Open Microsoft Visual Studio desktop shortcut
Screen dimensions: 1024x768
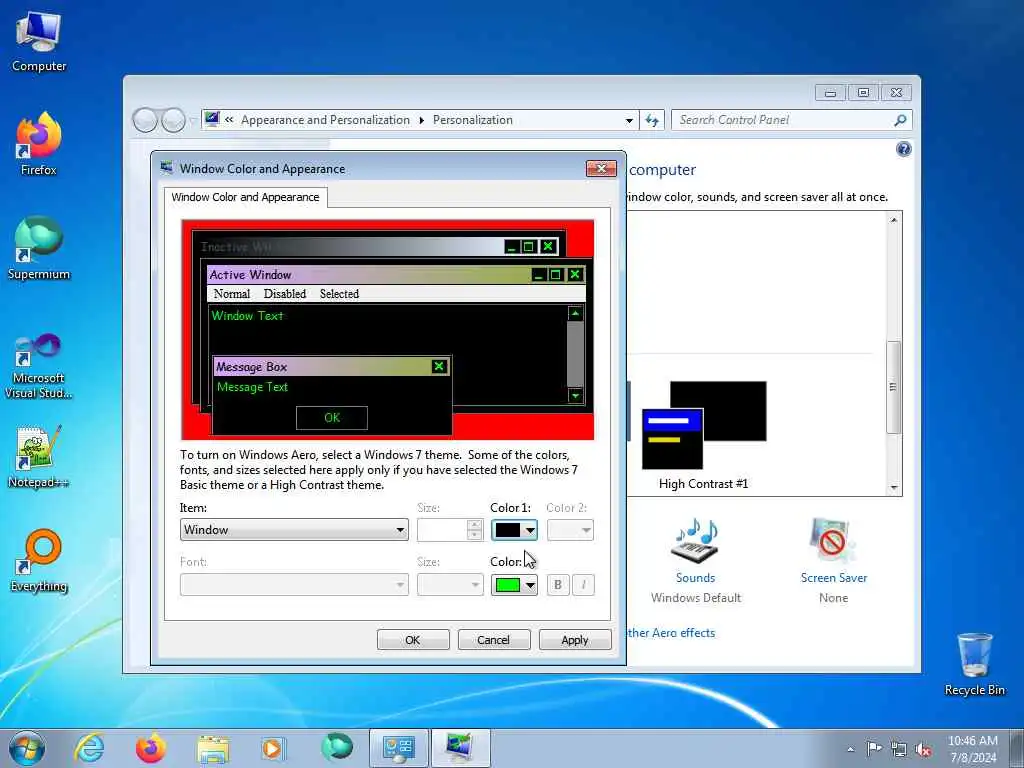39,366
